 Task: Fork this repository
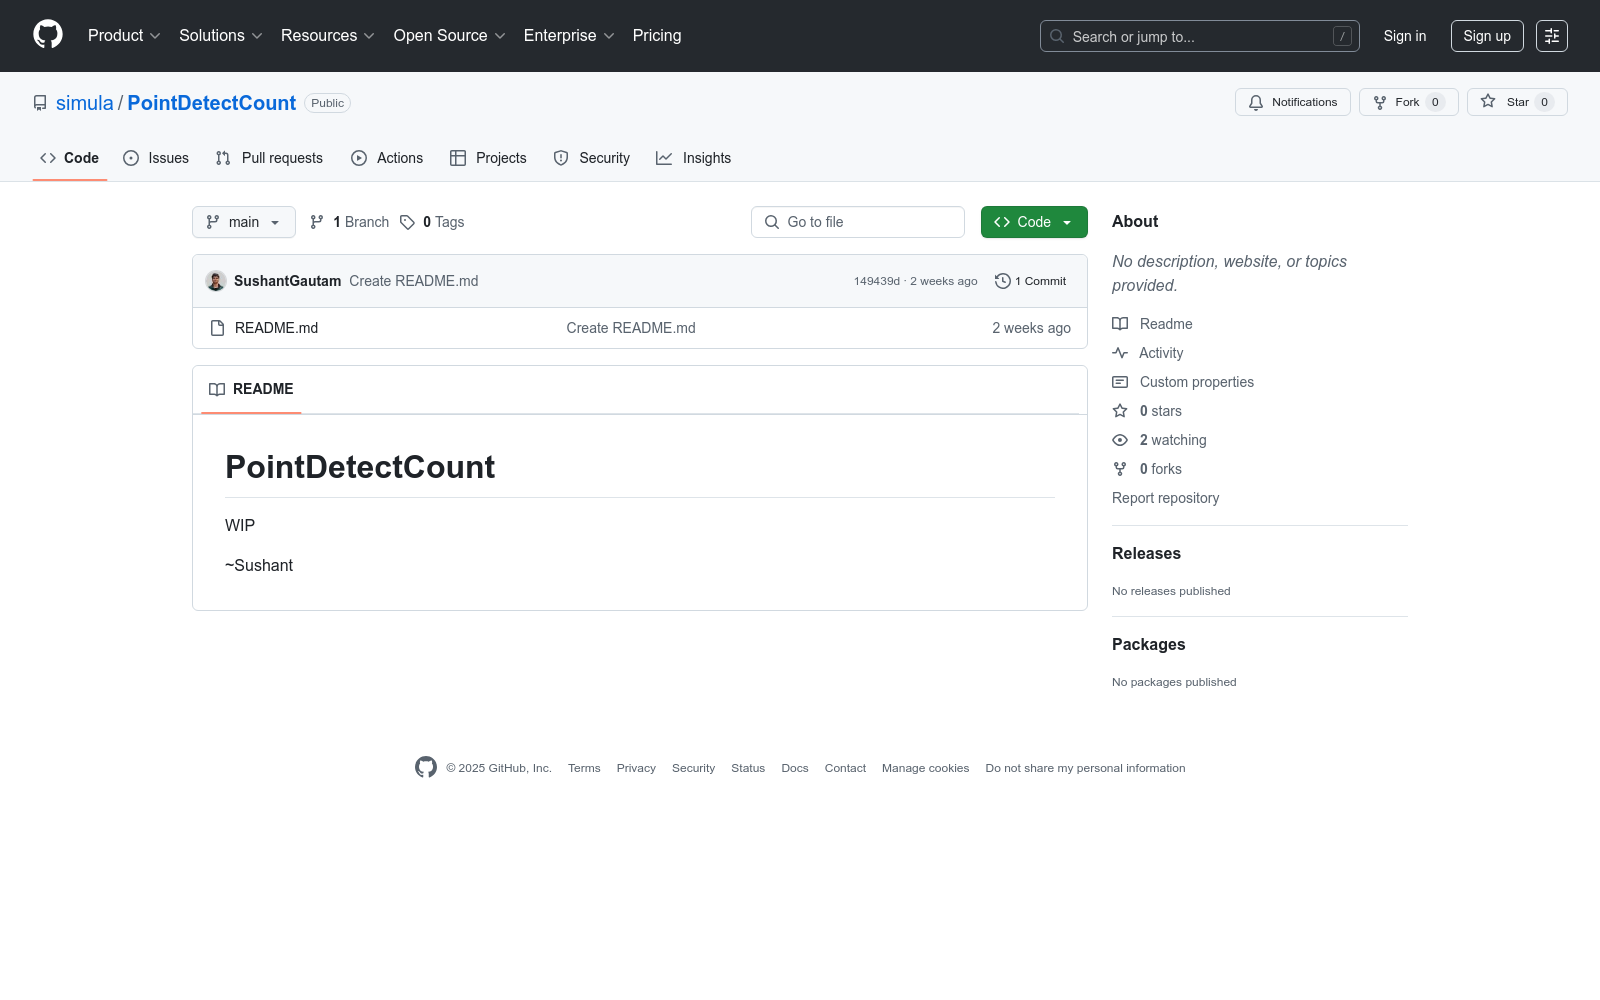[1409, 102]
